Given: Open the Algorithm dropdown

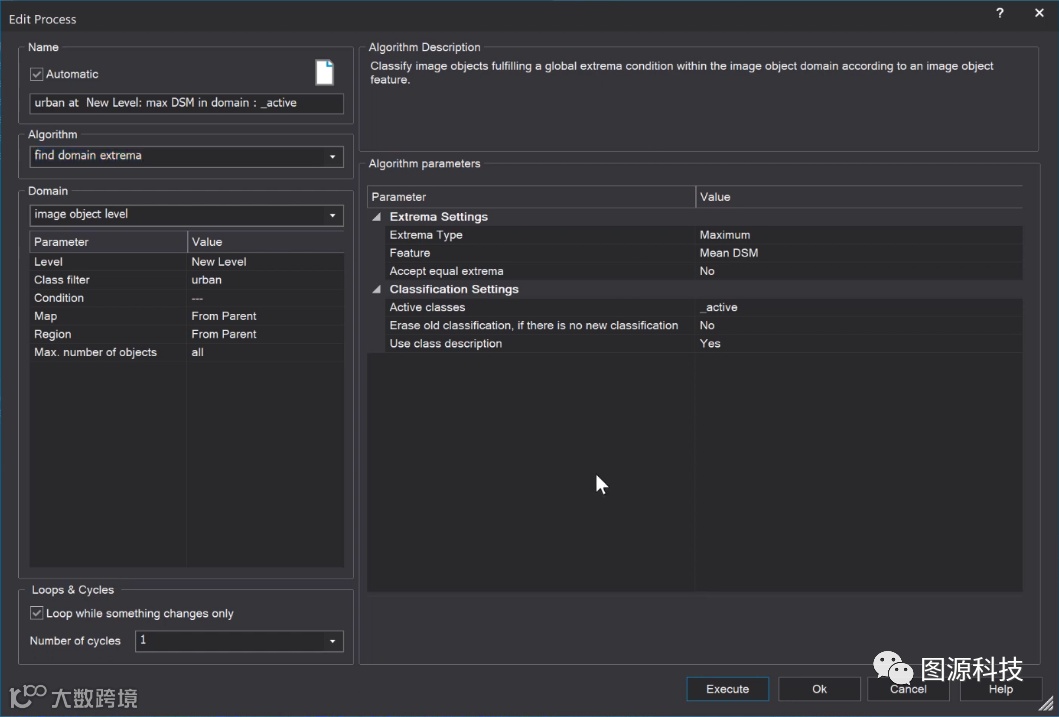Looking at the screenshot, I should (332, 157).
